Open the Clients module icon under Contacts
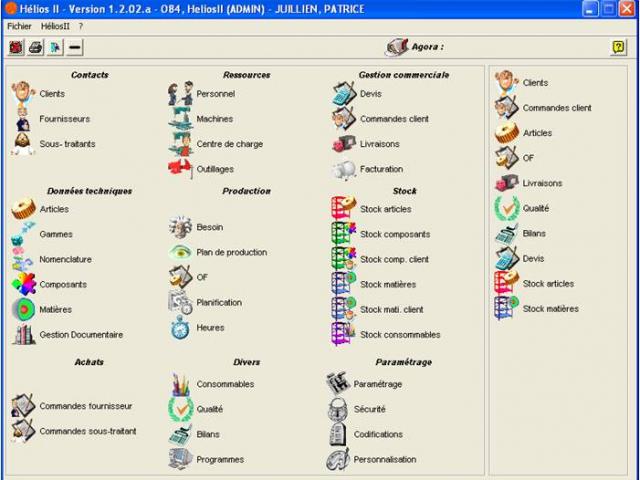 [23, 93]
